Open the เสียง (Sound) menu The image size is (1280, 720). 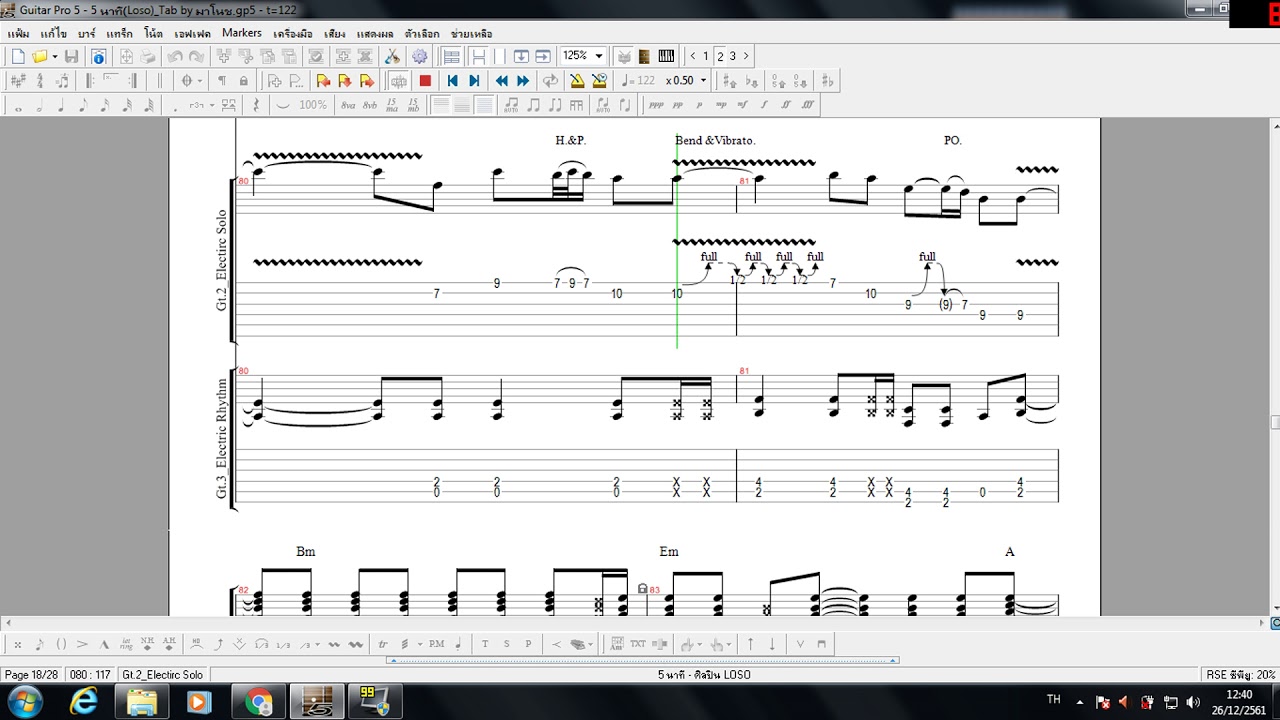335,33
